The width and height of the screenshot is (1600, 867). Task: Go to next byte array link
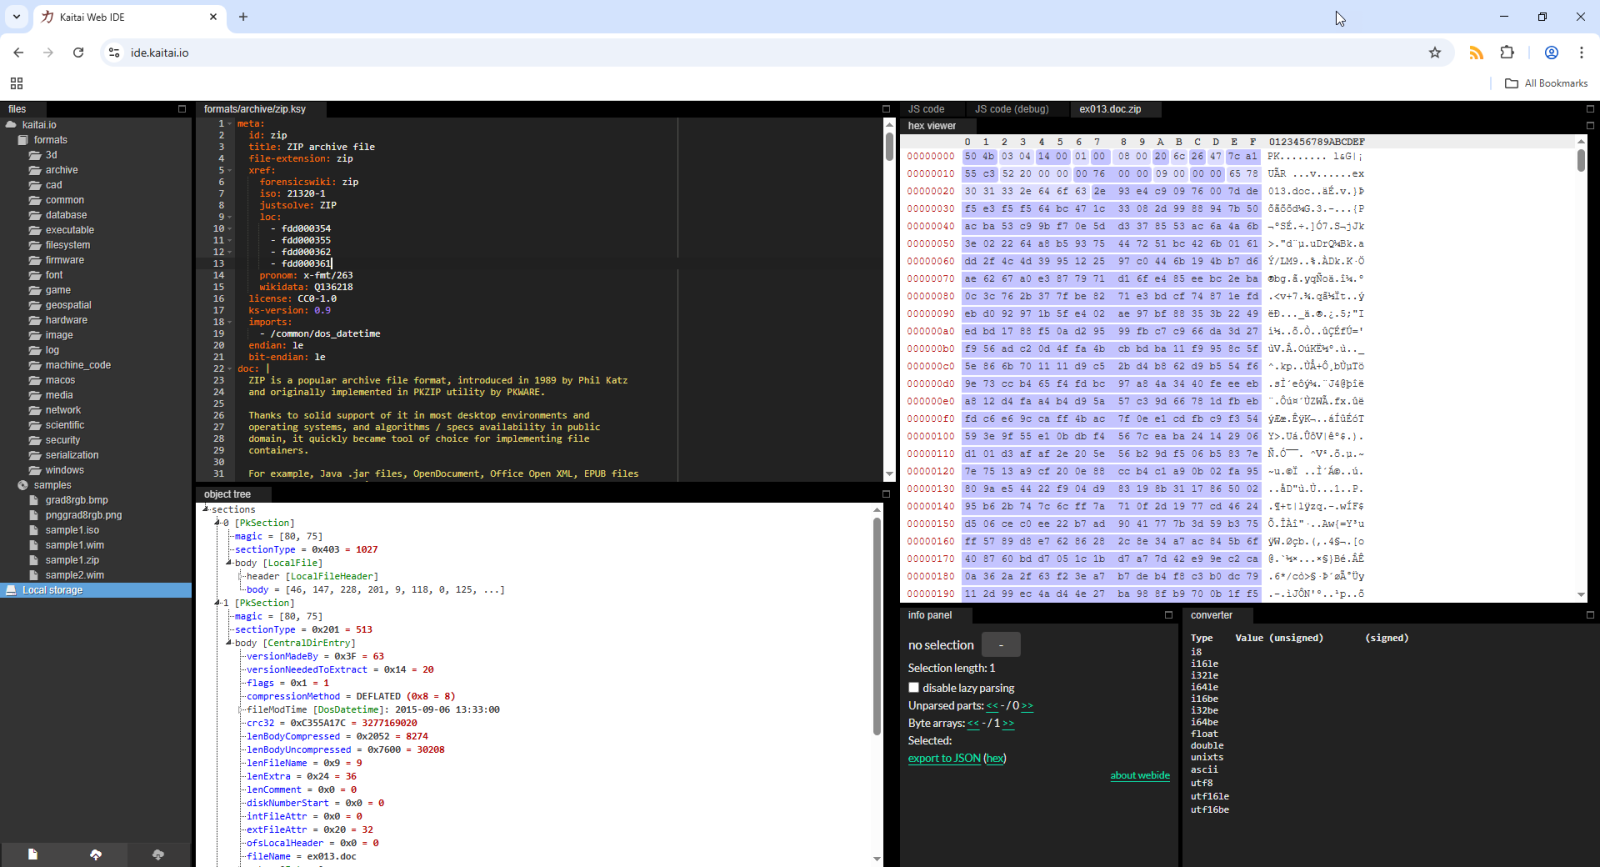point(1008,723)
